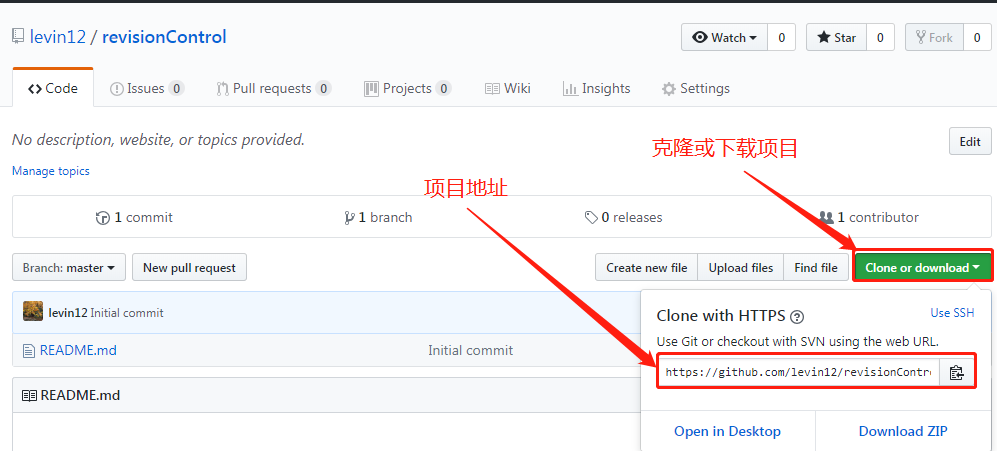Click levin12 author name in commit row
This screenshot has width=997, height=451.
tap(67, 312)
